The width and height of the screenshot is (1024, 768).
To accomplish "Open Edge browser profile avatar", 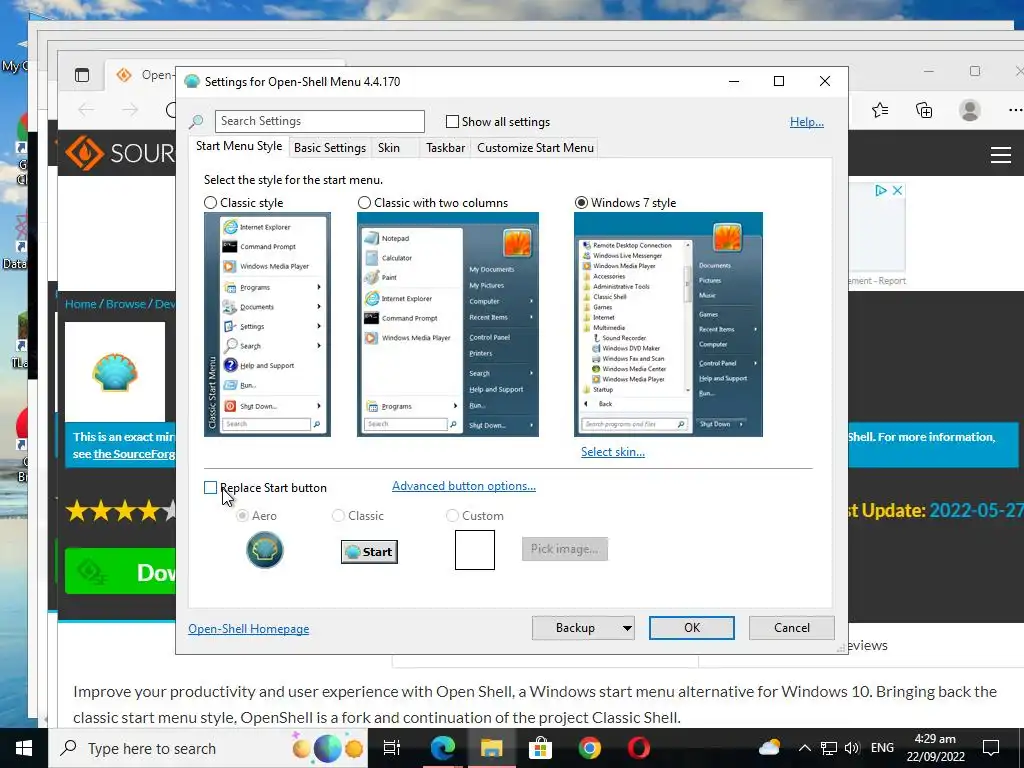I will point(970,110).
